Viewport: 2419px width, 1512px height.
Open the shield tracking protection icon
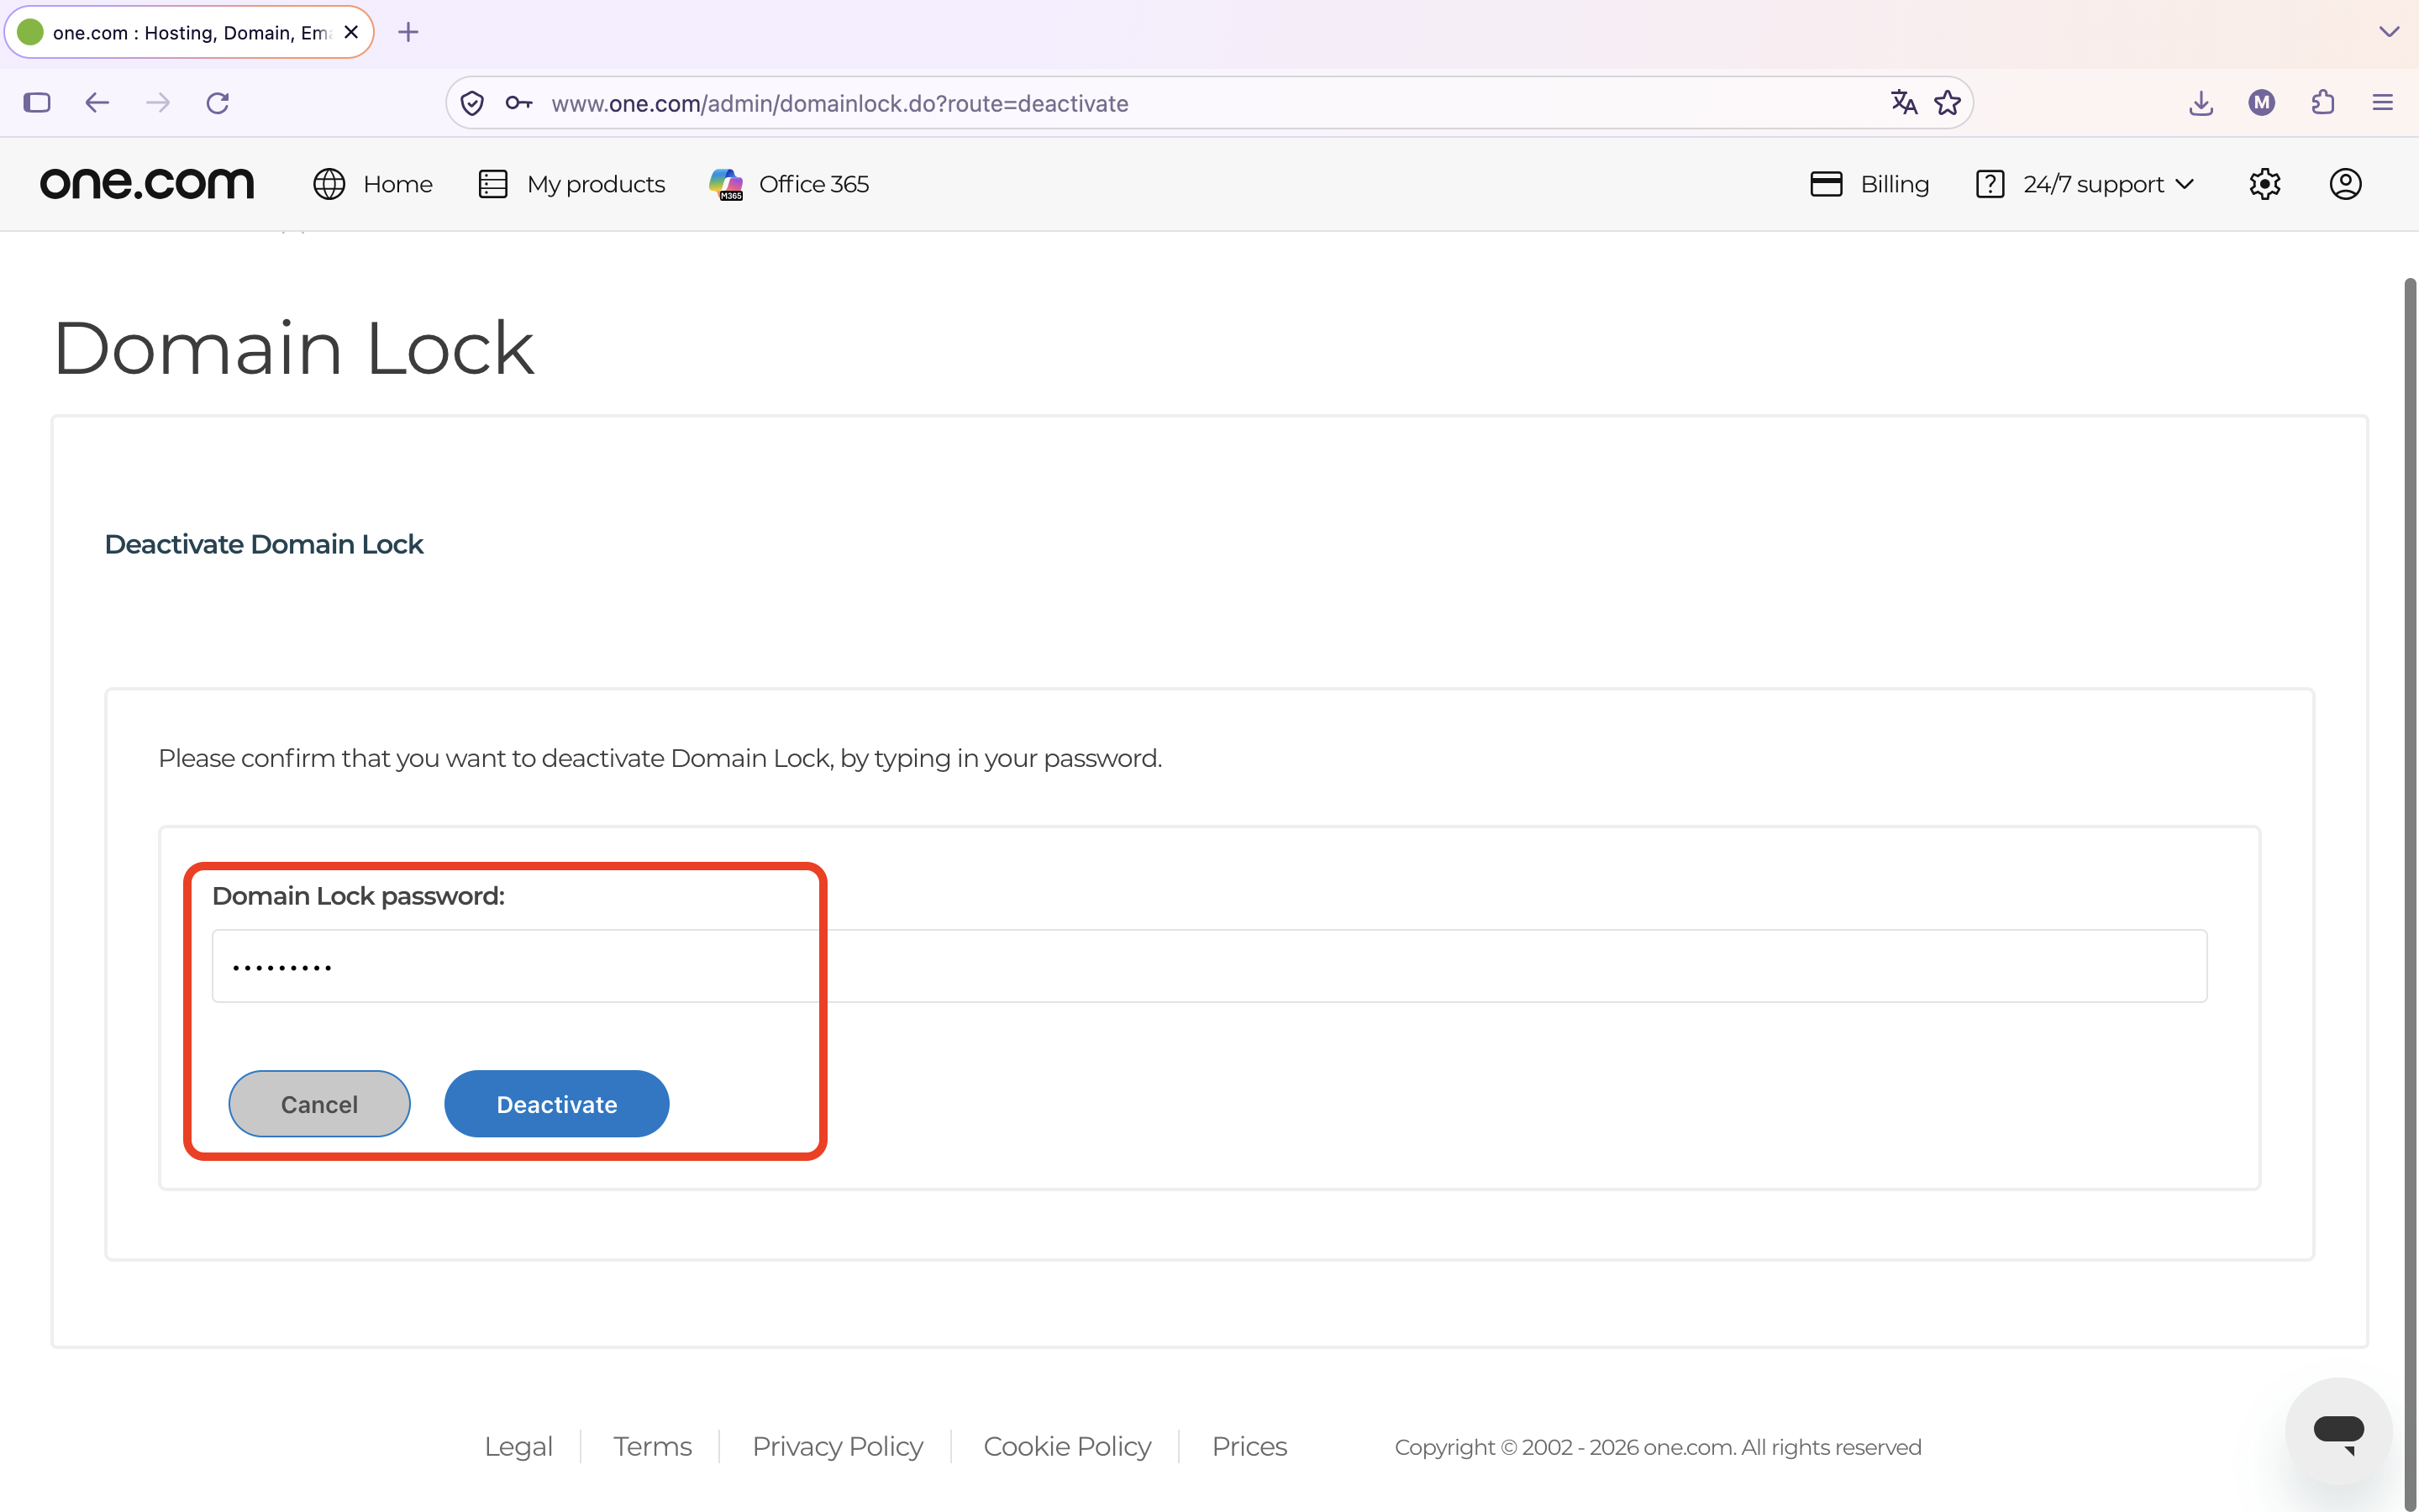point(472,103)
